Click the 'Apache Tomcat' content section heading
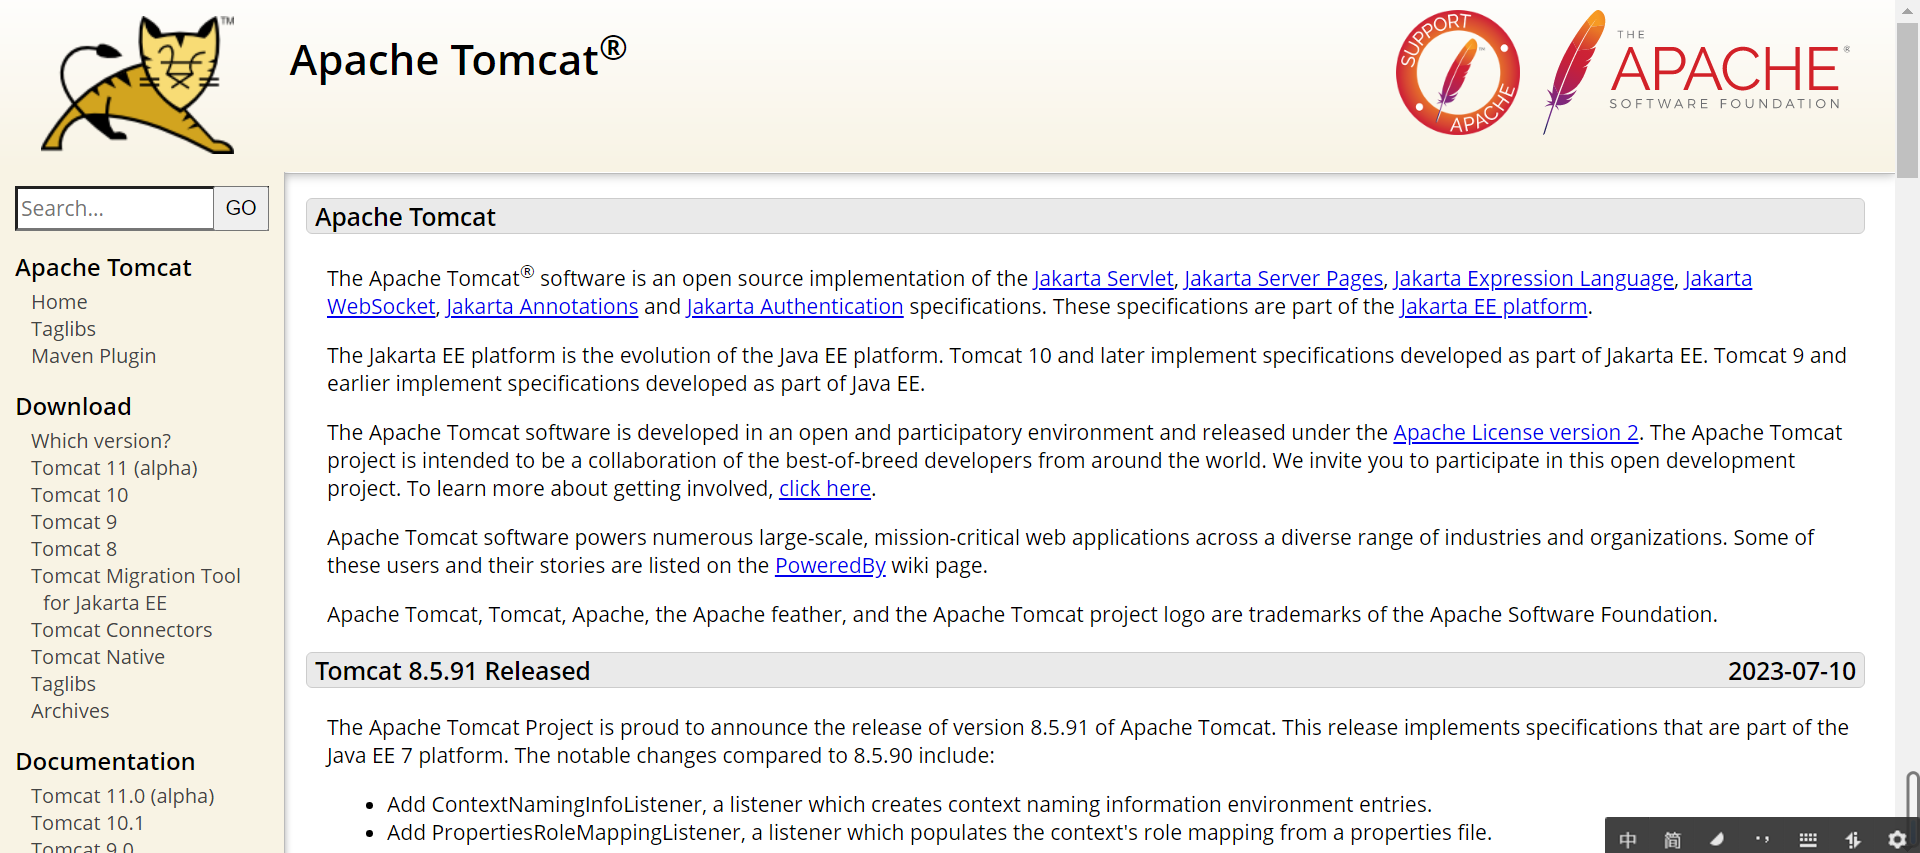Viewport: 1920px width, 853px height. pyautogui.click(x=405, y=217)
